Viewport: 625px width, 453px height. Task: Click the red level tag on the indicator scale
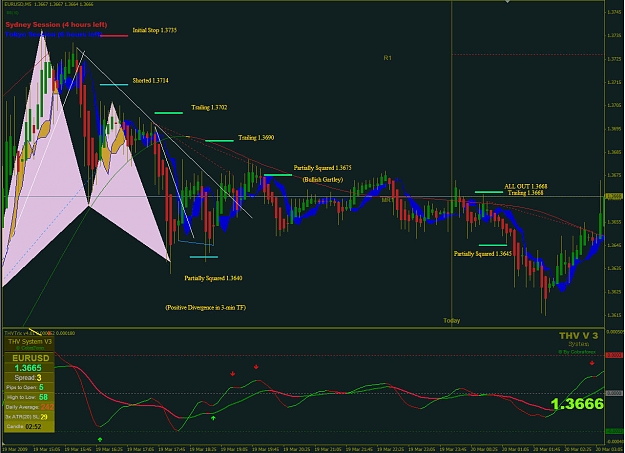click(614, 355)
